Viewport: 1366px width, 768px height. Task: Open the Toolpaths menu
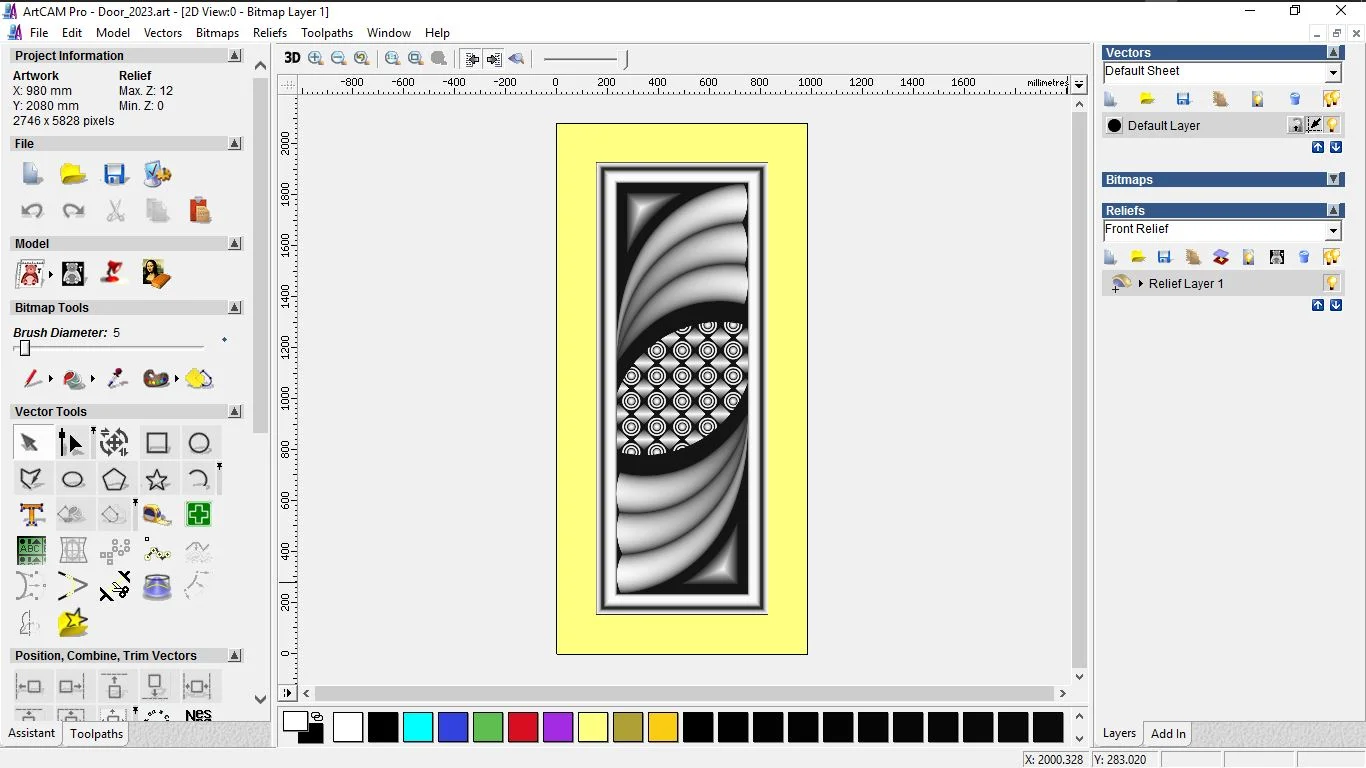(x=327, y=33)
